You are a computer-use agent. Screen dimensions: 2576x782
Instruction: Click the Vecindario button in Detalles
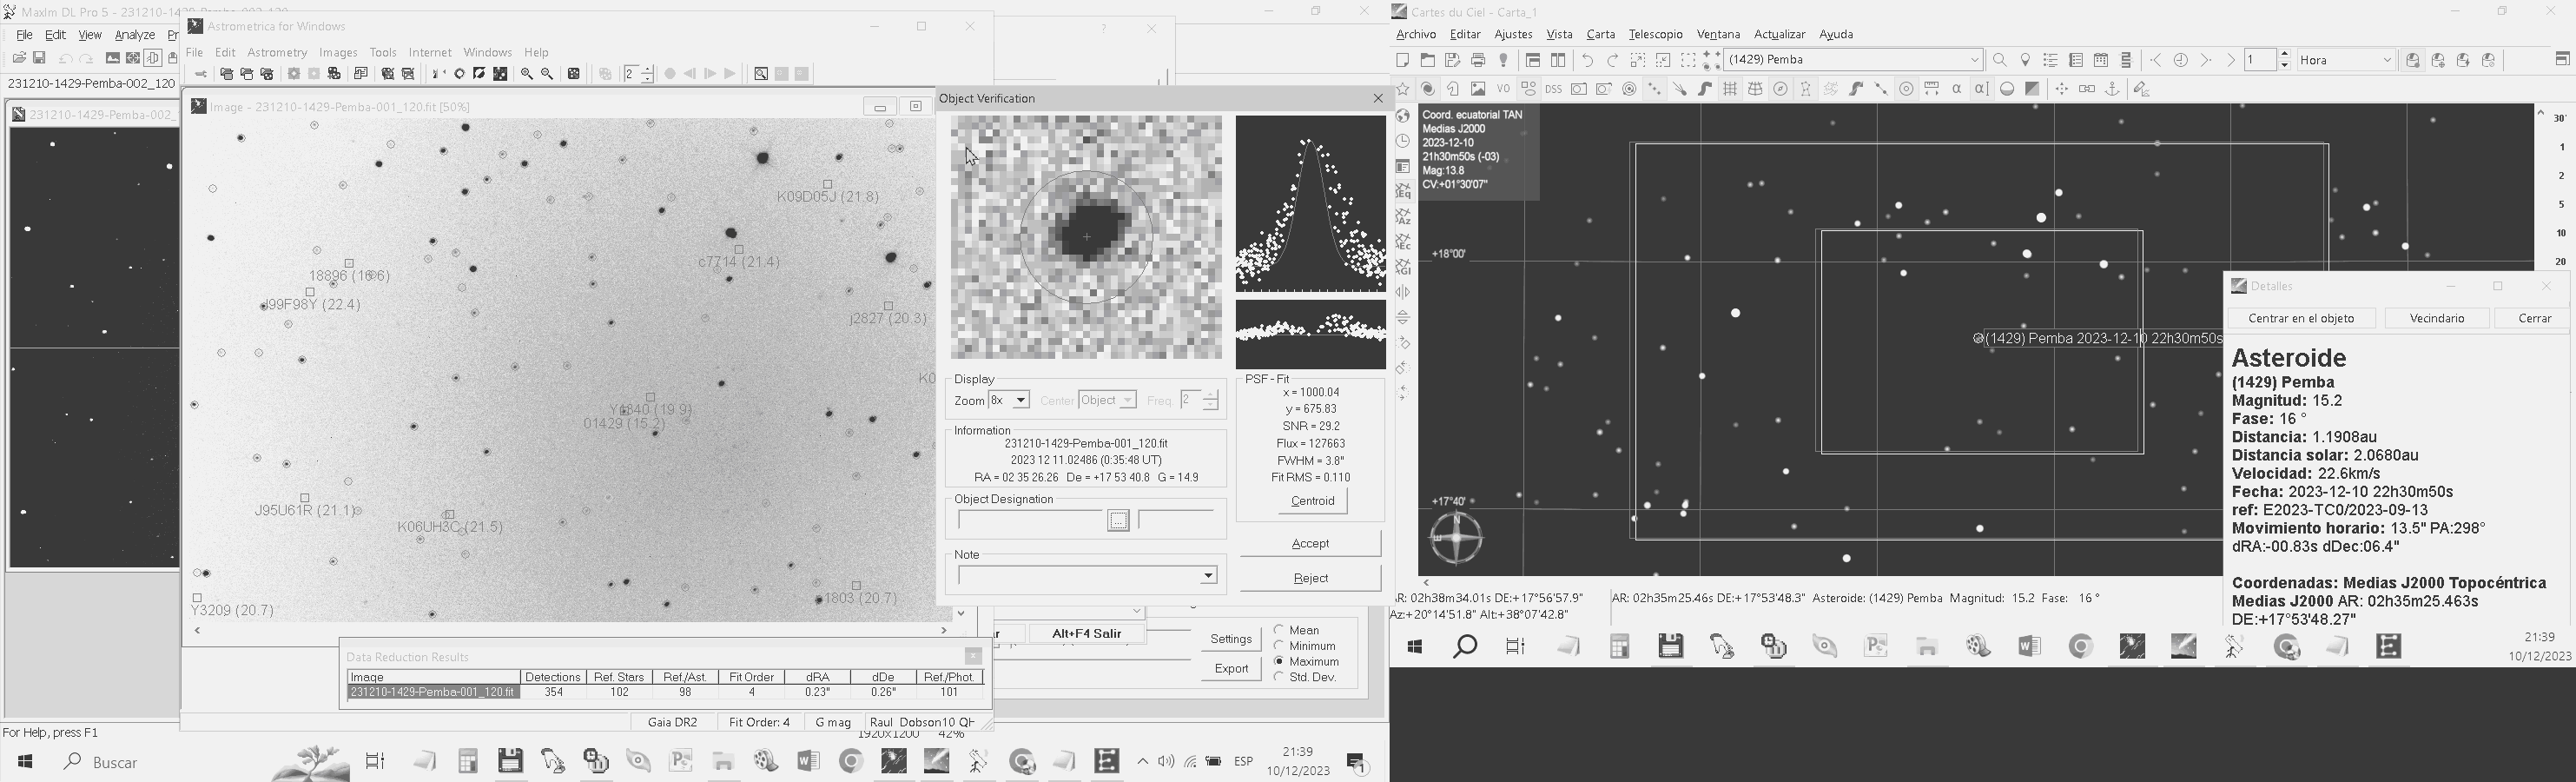coord(2436,318)
